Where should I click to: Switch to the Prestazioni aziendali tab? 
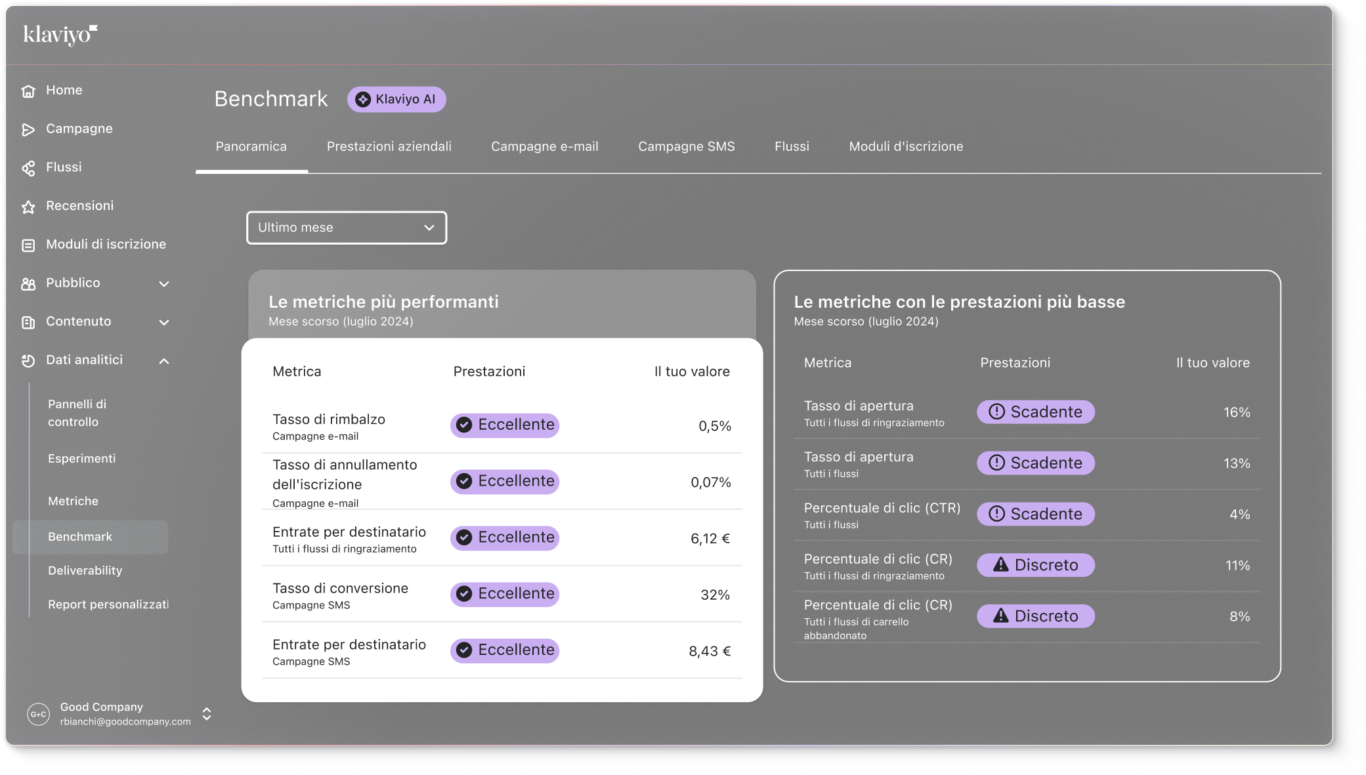click(x=389, y=146)
